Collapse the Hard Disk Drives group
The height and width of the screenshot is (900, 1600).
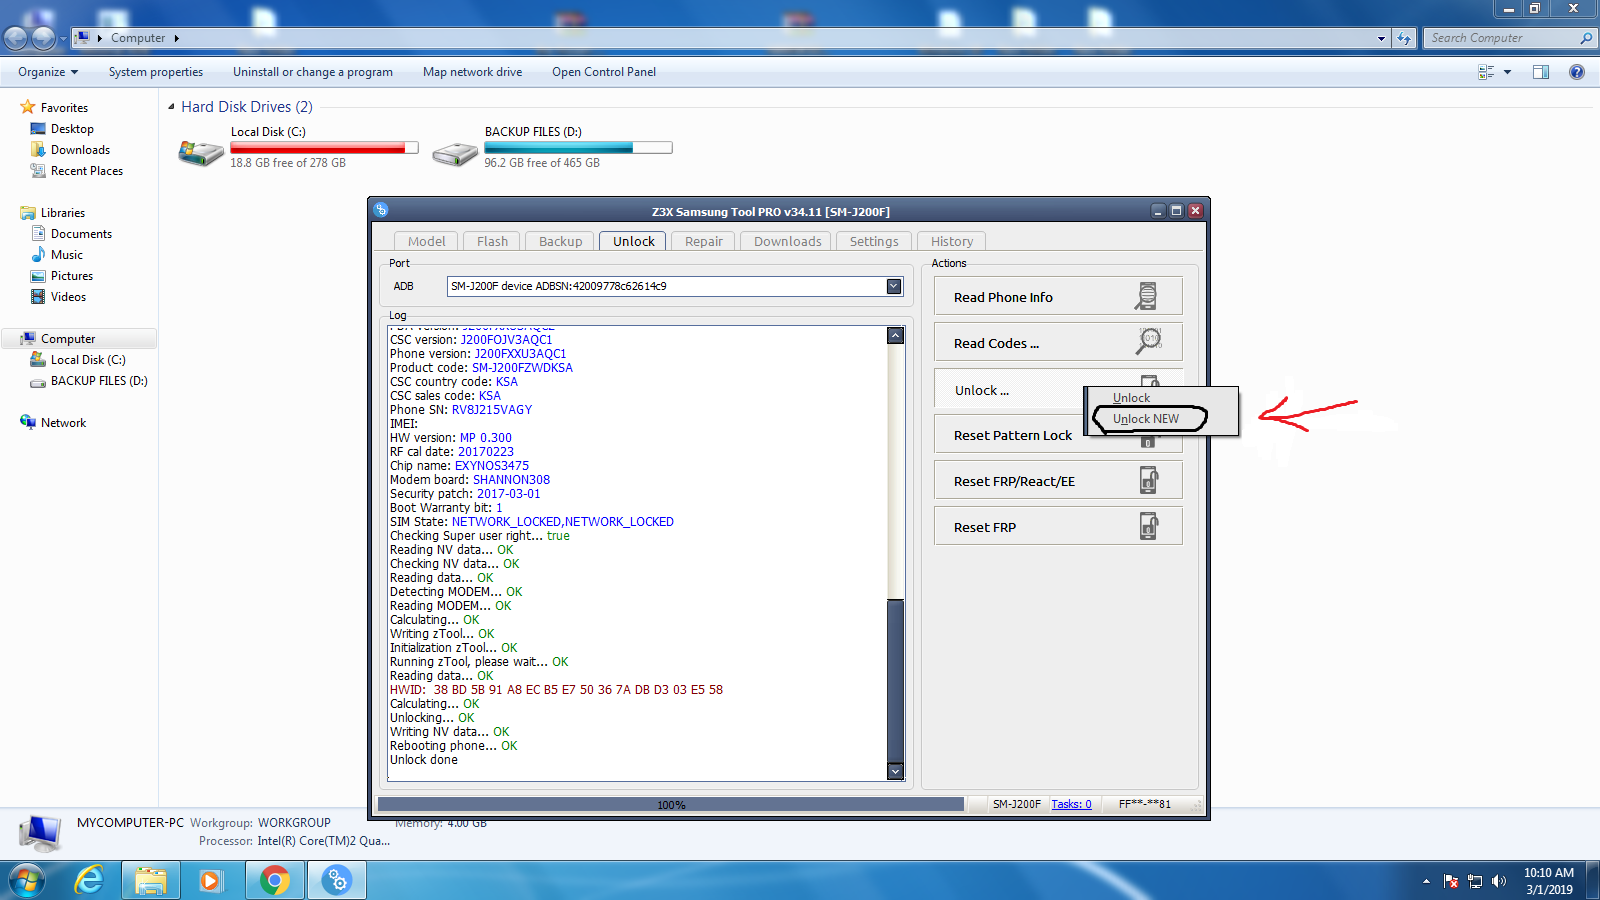pos(171,107)
